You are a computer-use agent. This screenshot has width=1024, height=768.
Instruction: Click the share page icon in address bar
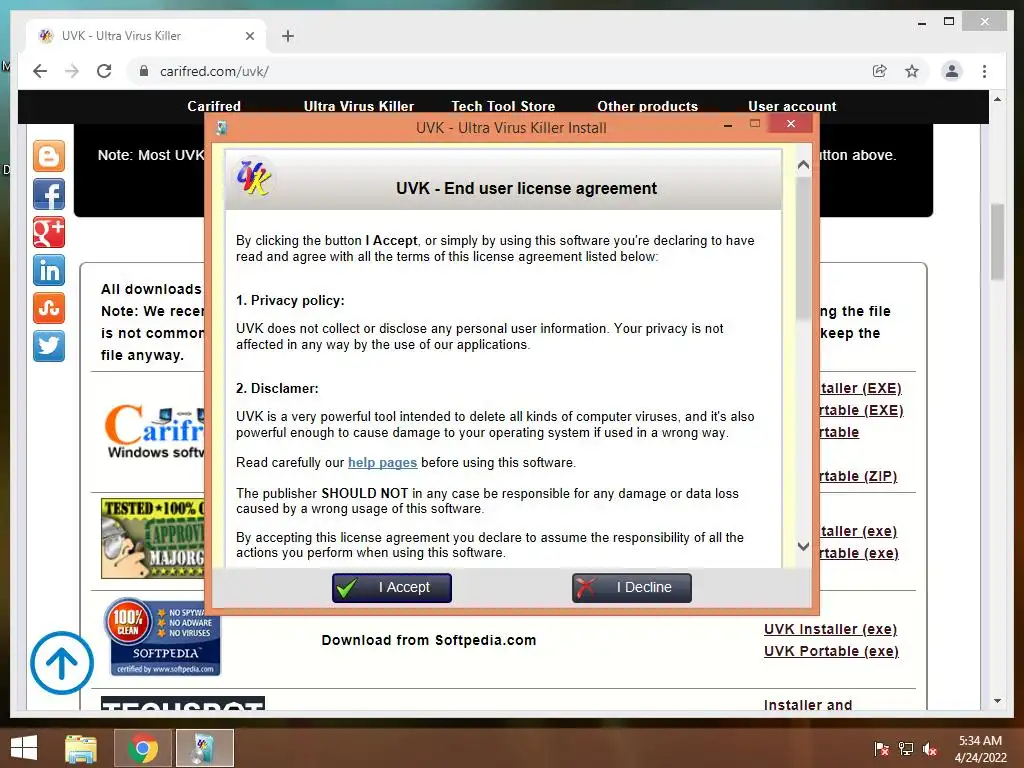[880, 71]
